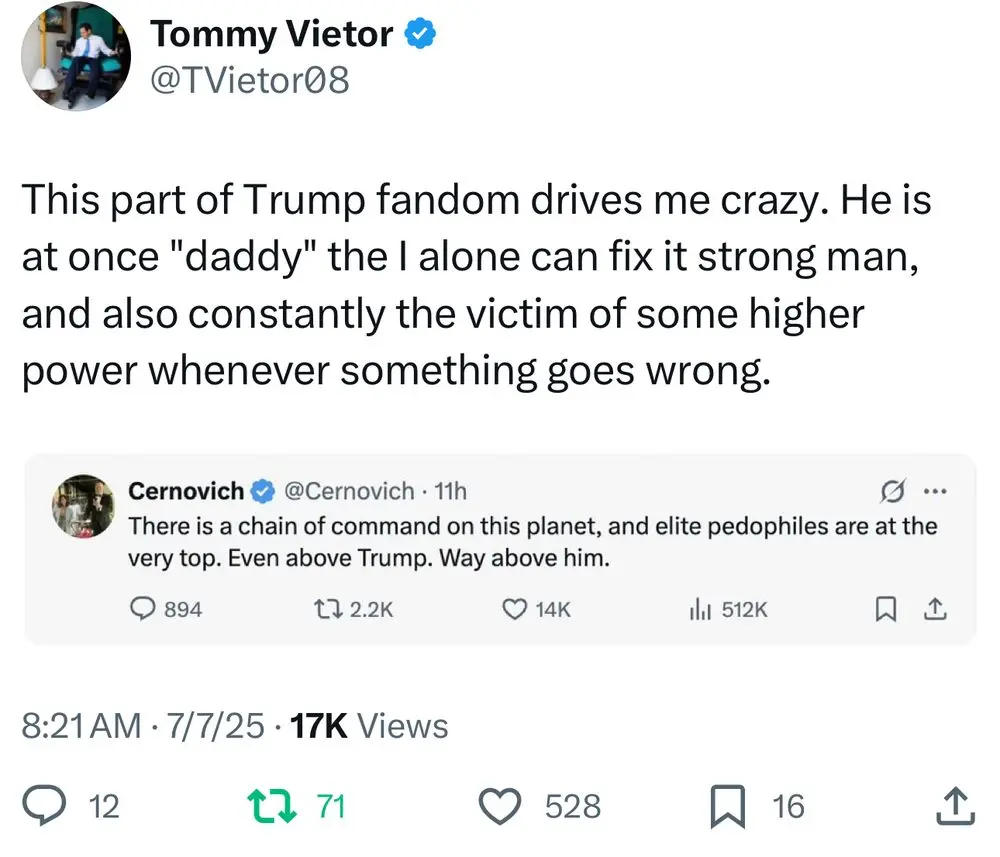Bookmark Cernovich's quoted tweet

tap(884, 608)
